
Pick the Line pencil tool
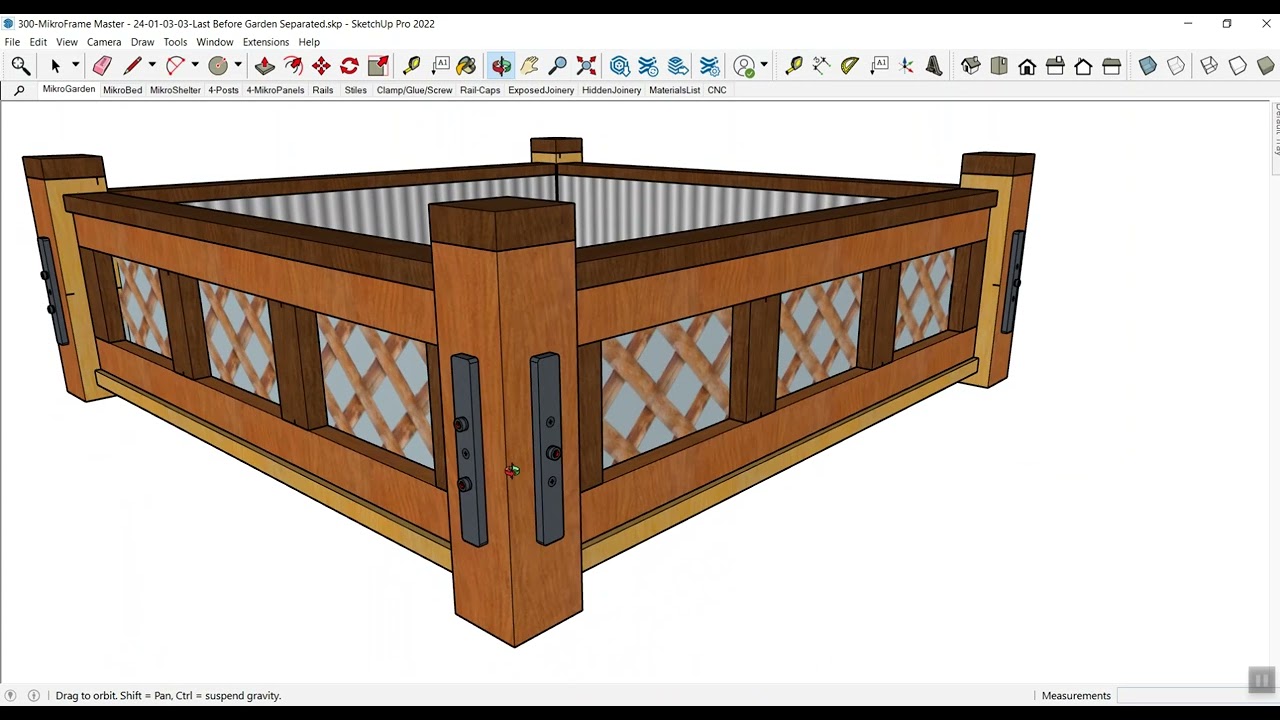[132, 66]
